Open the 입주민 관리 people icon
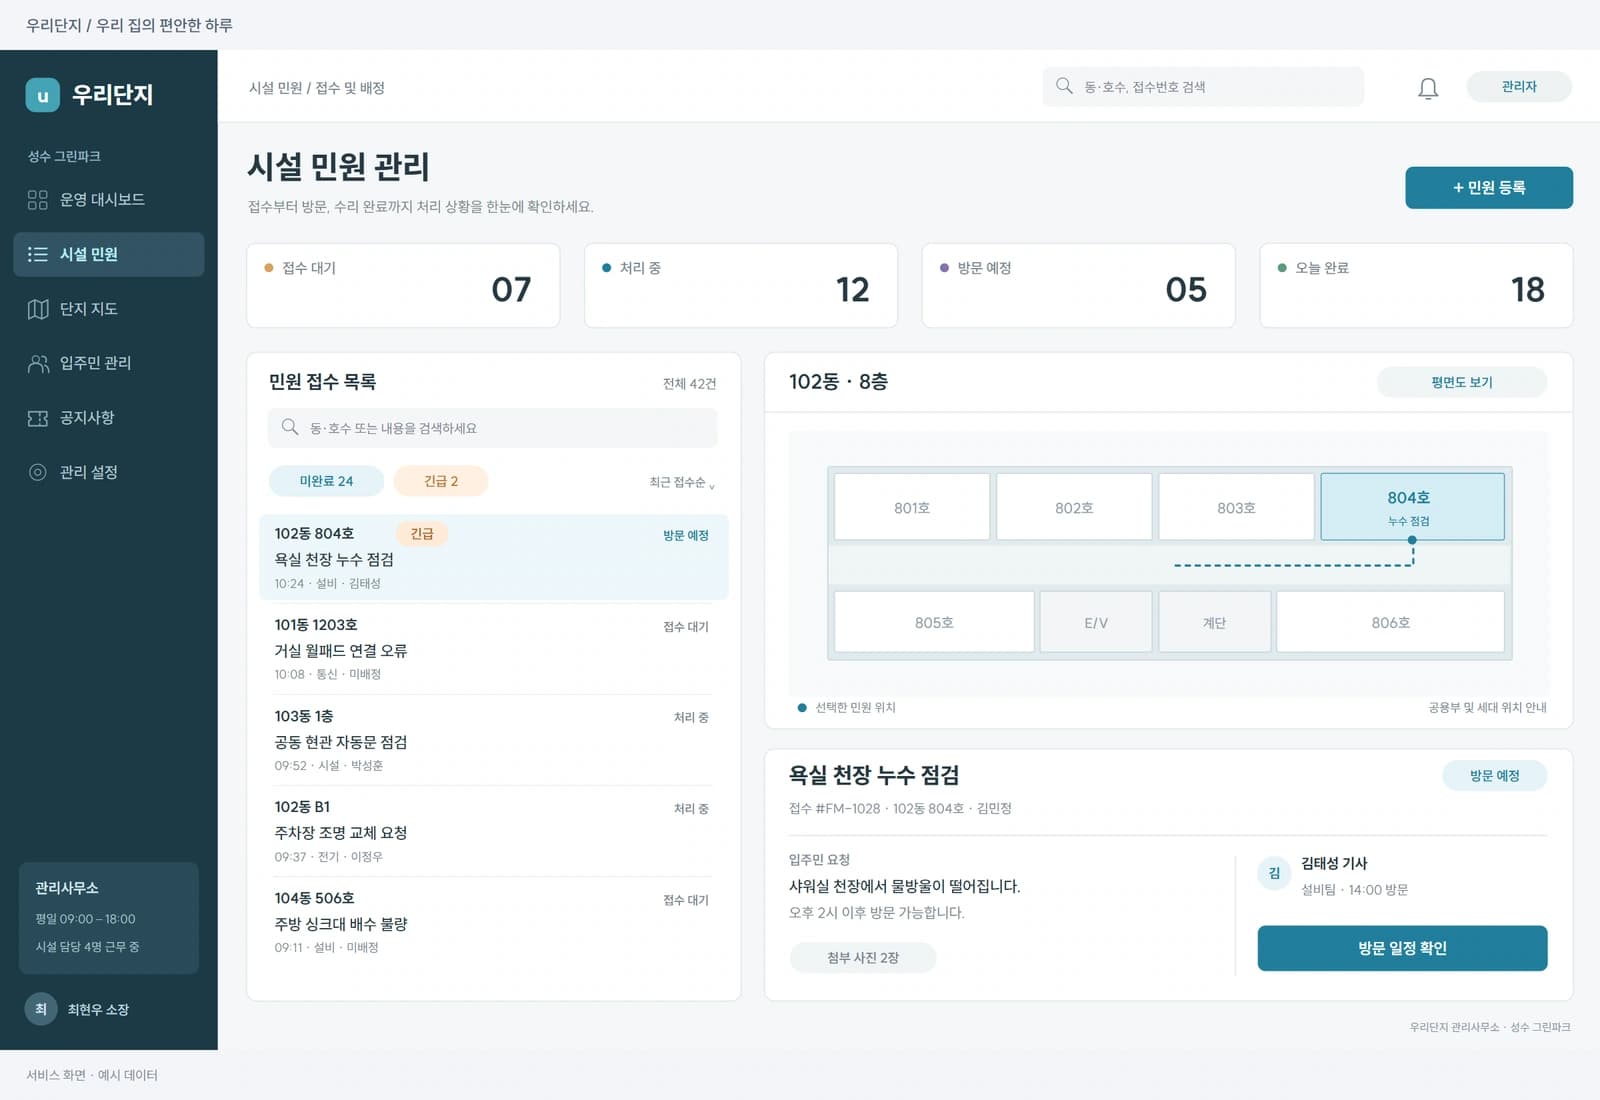 38,363
